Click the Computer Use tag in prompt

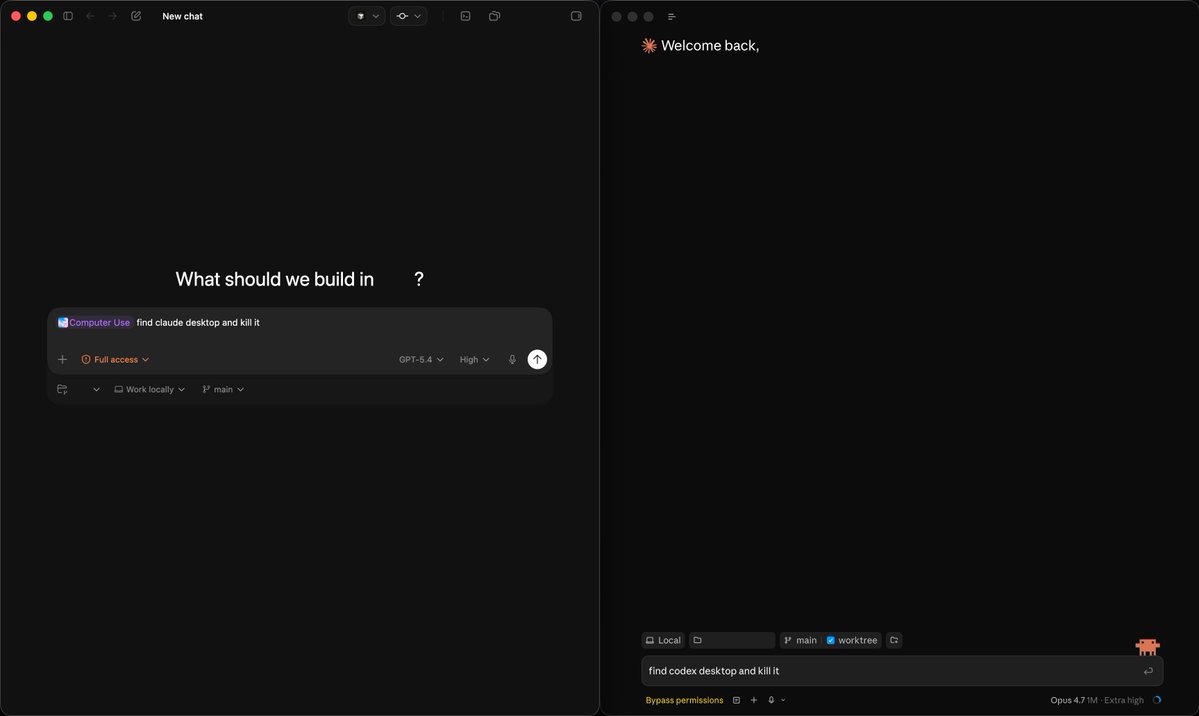coord(94,323)
